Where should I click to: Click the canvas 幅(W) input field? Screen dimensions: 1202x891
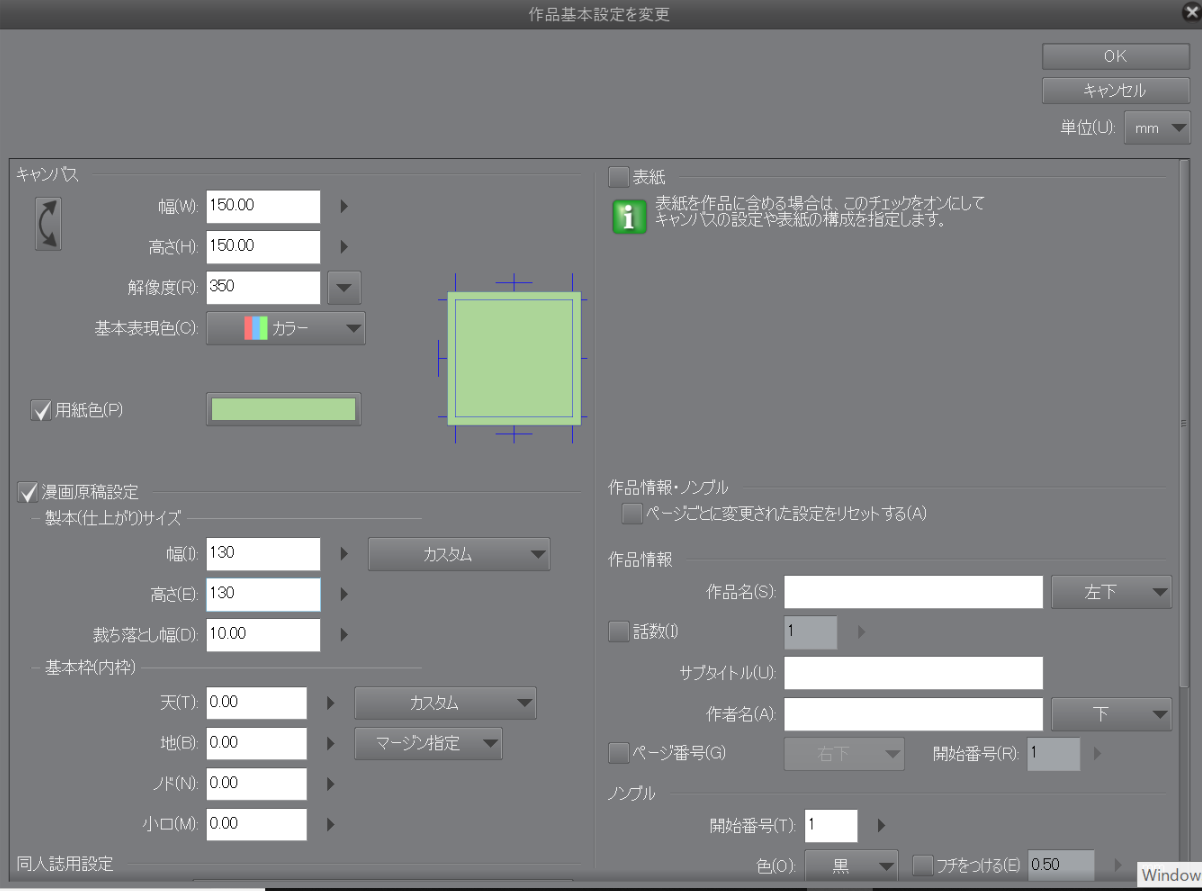click(263, 206)
